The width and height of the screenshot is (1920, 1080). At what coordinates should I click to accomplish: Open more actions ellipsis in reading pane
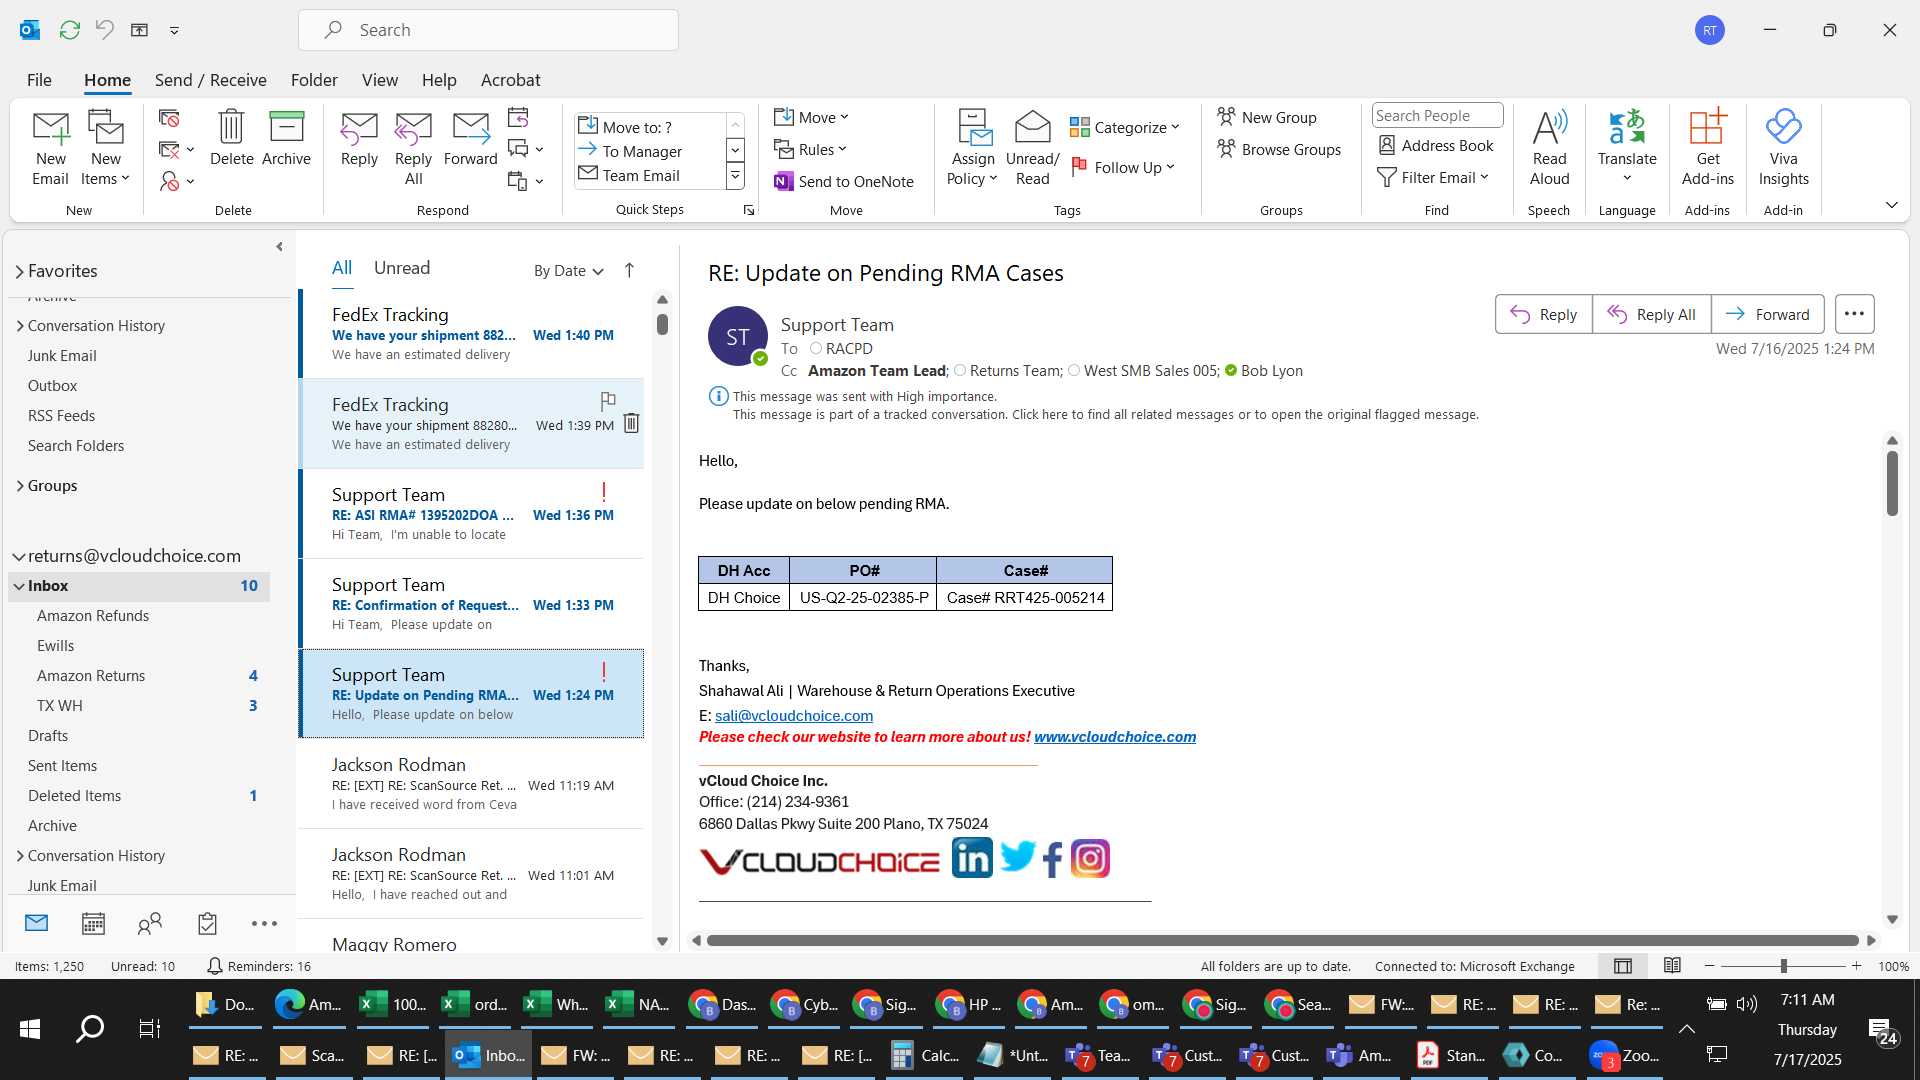click(x=1854, y=314)
